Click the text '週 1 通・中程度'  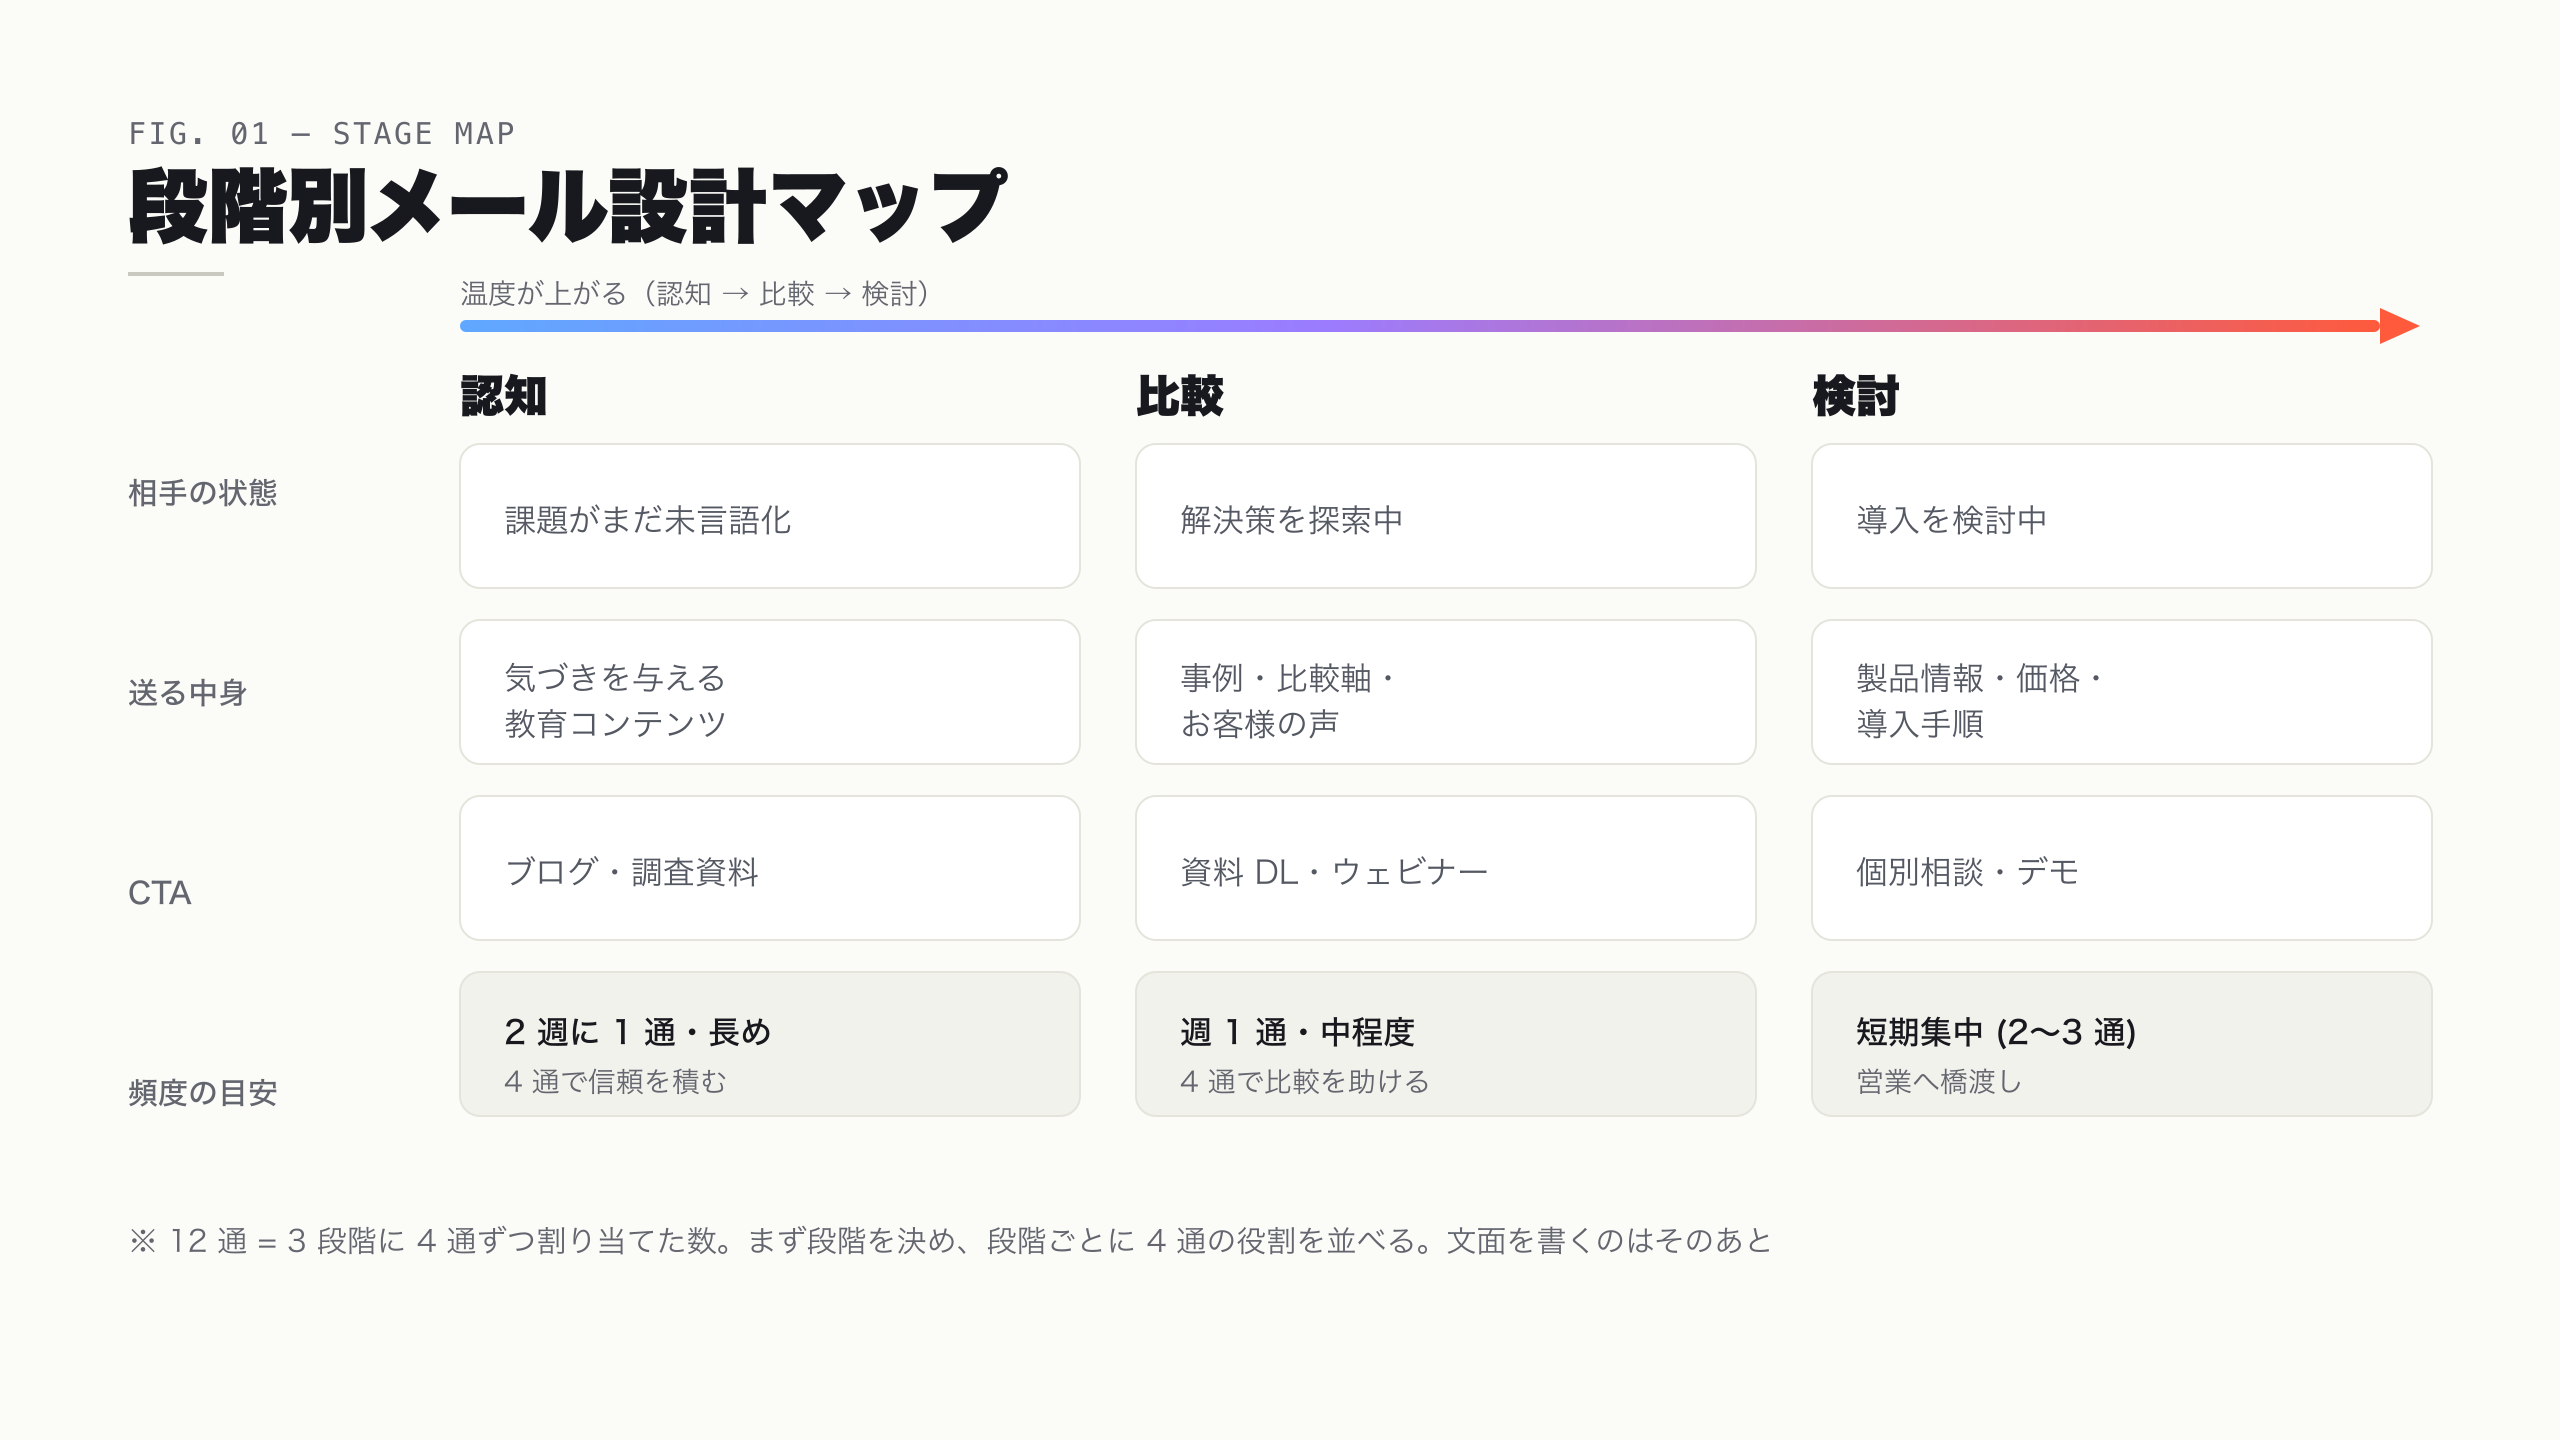pos(1298,1032)
